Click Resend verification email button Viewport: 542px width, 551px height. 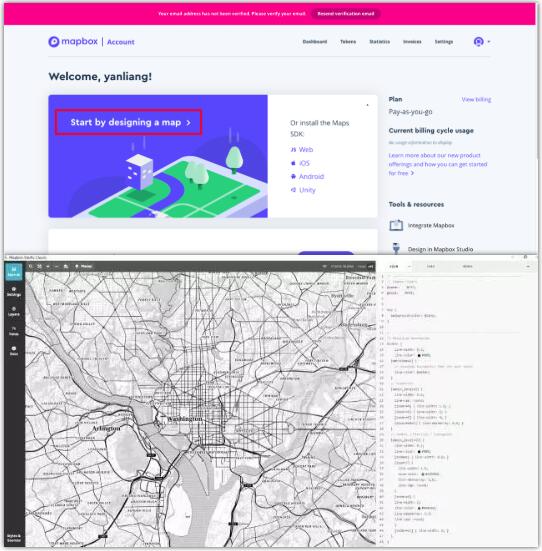[346, 14]
